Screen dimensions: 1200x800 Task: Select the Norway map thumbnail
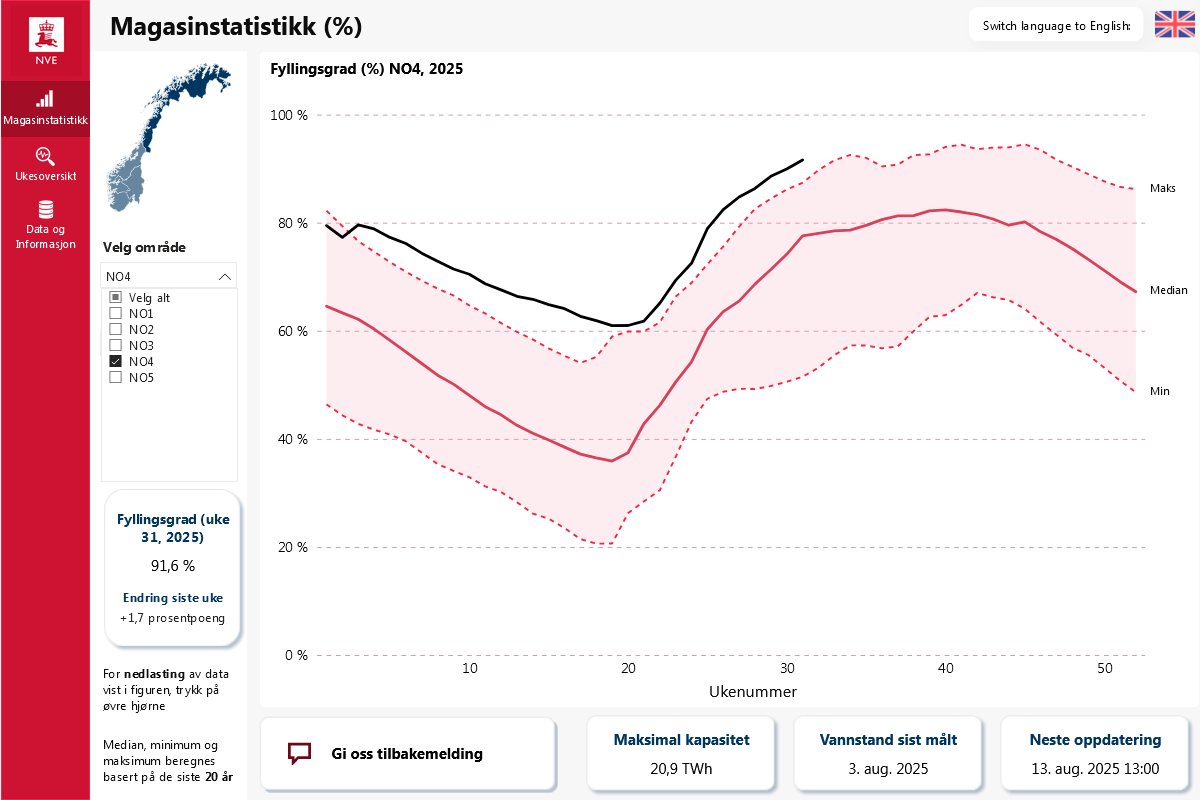[167, 137]
